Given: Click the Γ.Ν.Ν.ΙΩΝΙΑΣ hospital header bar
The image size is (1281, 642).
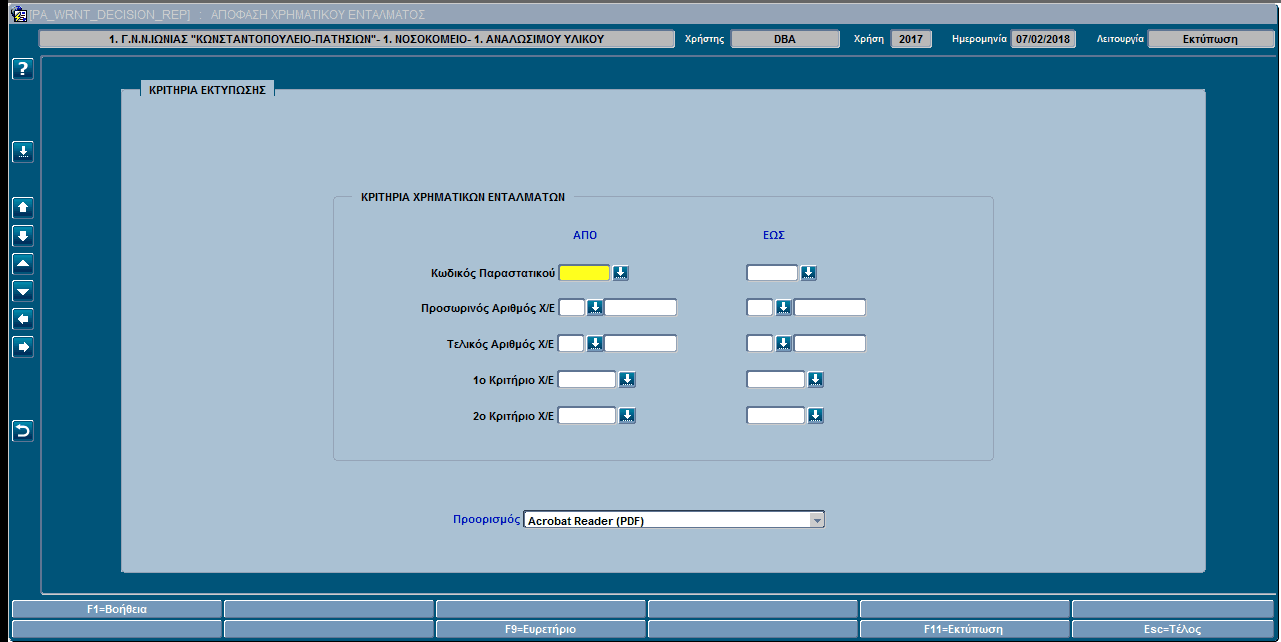Looking at the screenshot, I should 357,39.
